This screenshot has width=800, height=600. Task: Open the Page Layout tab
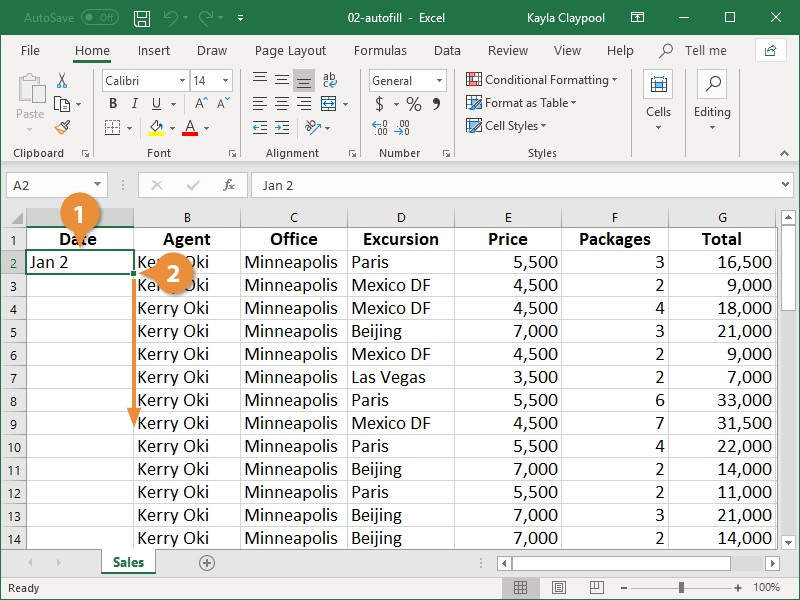[x=290, y=51]
